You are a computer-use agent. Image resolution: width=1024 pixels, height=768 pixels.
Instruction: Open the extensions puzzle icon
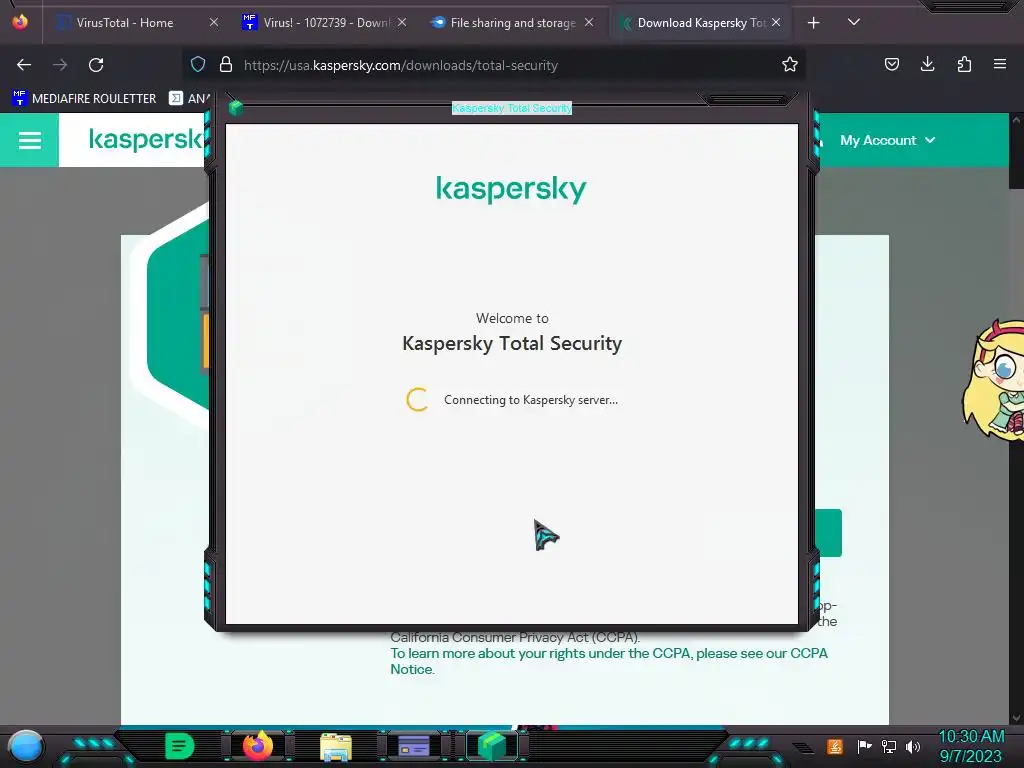click(964, 64)
